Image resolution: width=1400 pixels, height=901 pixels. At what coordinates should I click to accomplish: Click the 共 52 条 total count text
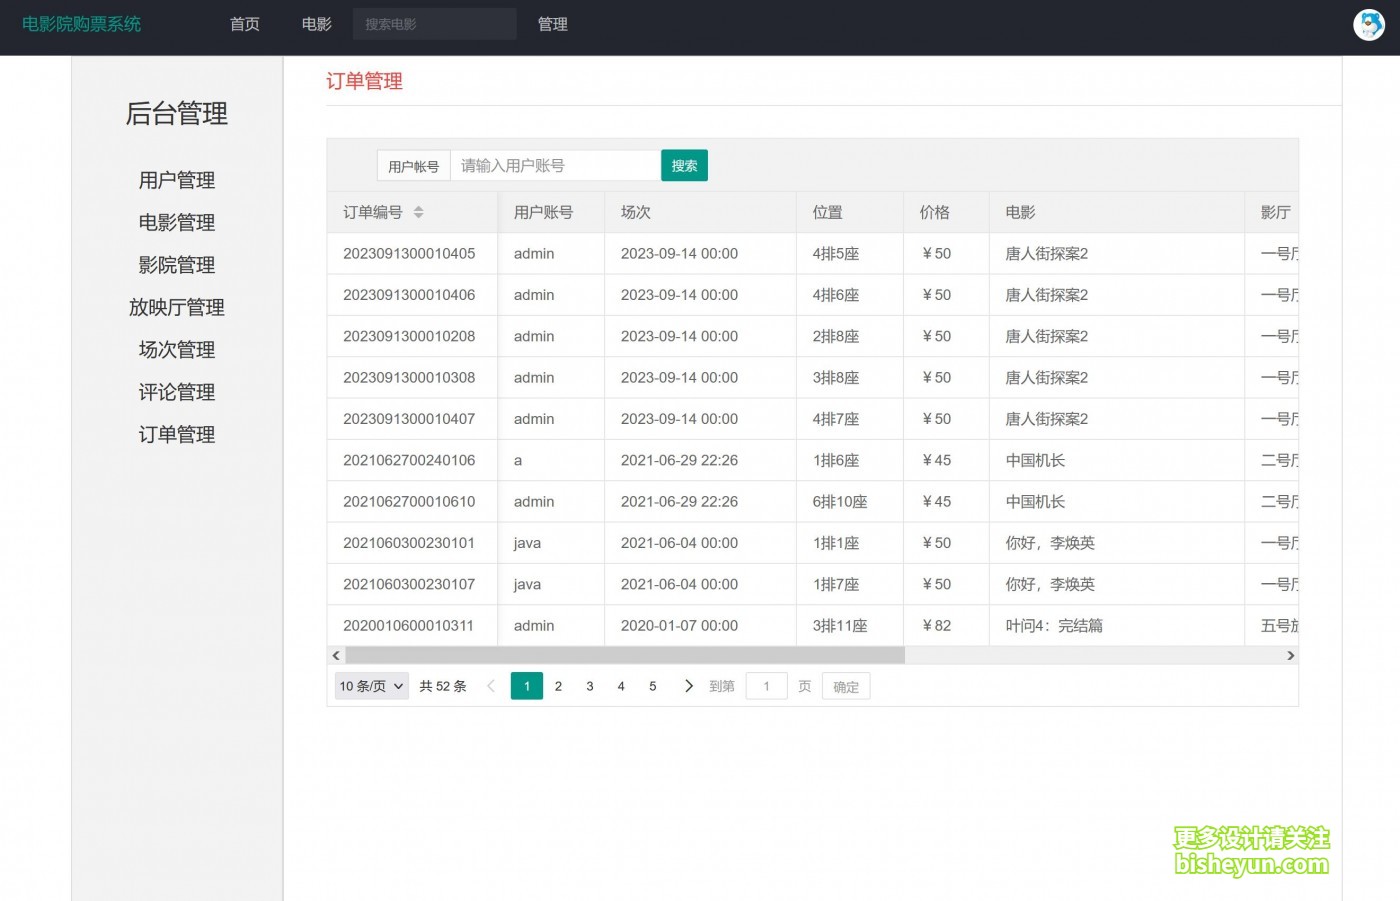pos(443,686)
